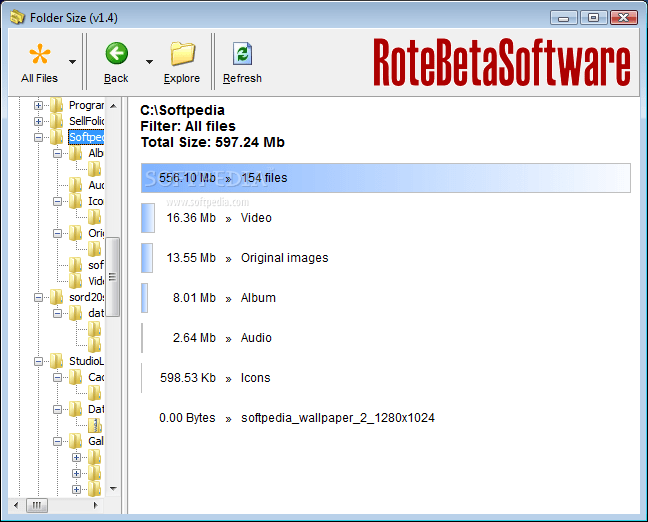
Task: Collapse the Alb folder tree node
Action: tap(57, 153)
